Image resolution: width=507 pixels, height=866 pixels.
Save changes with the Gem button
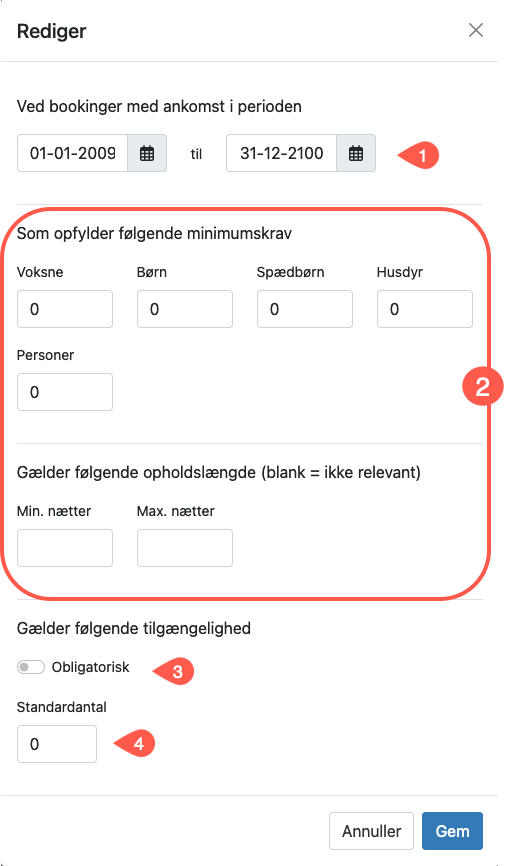[452, 831]
